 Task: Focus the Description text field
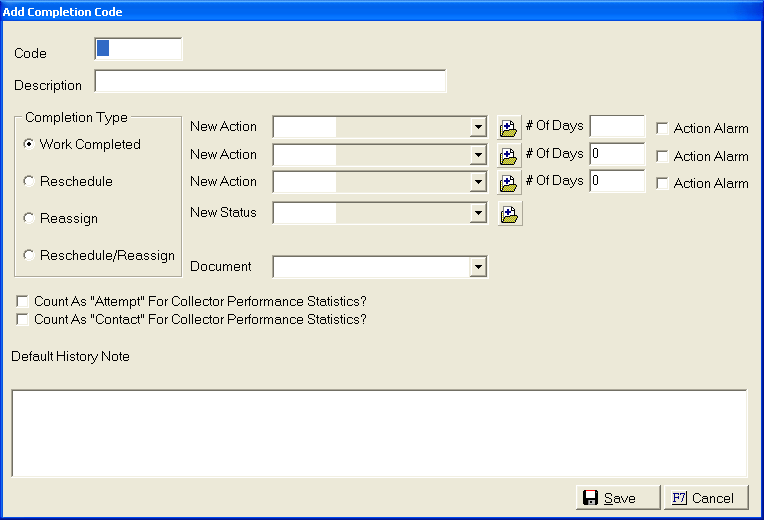[x=270, y=81]
